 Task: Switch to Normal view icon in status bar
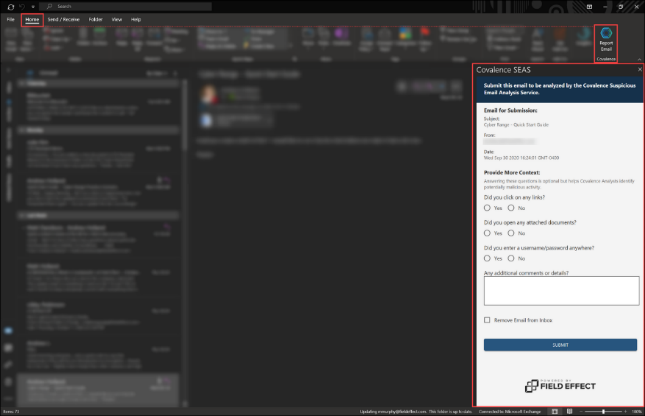pyautogui.click(x=555, y=411)
